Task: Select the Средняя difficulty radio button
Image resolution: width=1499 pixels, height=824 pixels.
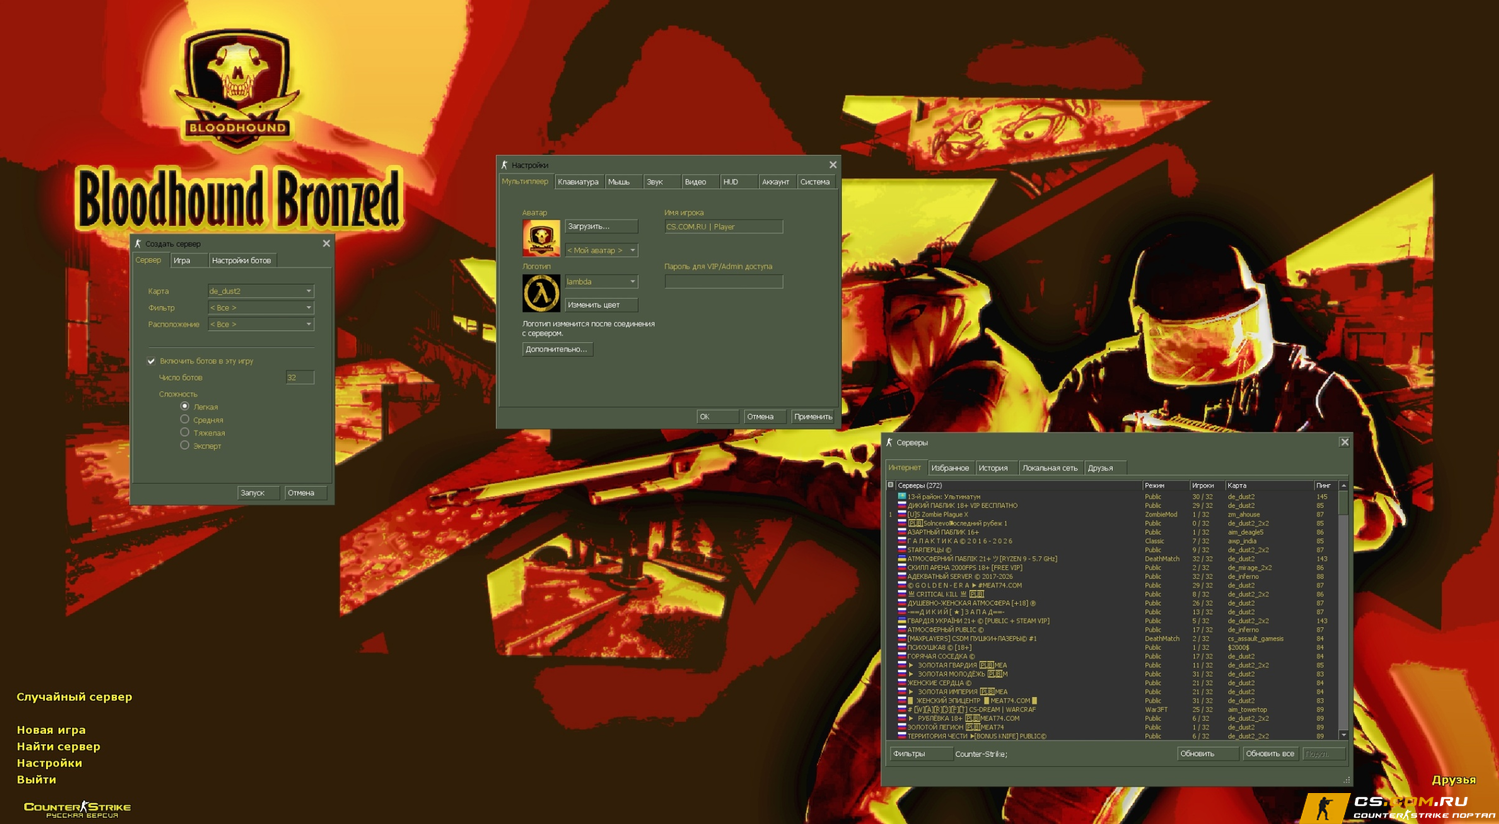Action: [185, 420]
